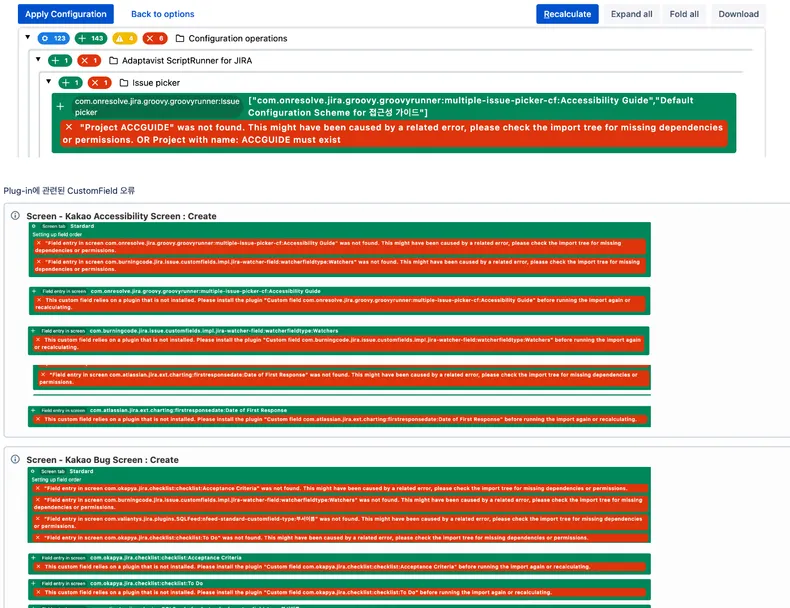790x608 pixels.
Task: Click the Adaptavist ScriptRunner folder icon
Action: click(113, 60)
